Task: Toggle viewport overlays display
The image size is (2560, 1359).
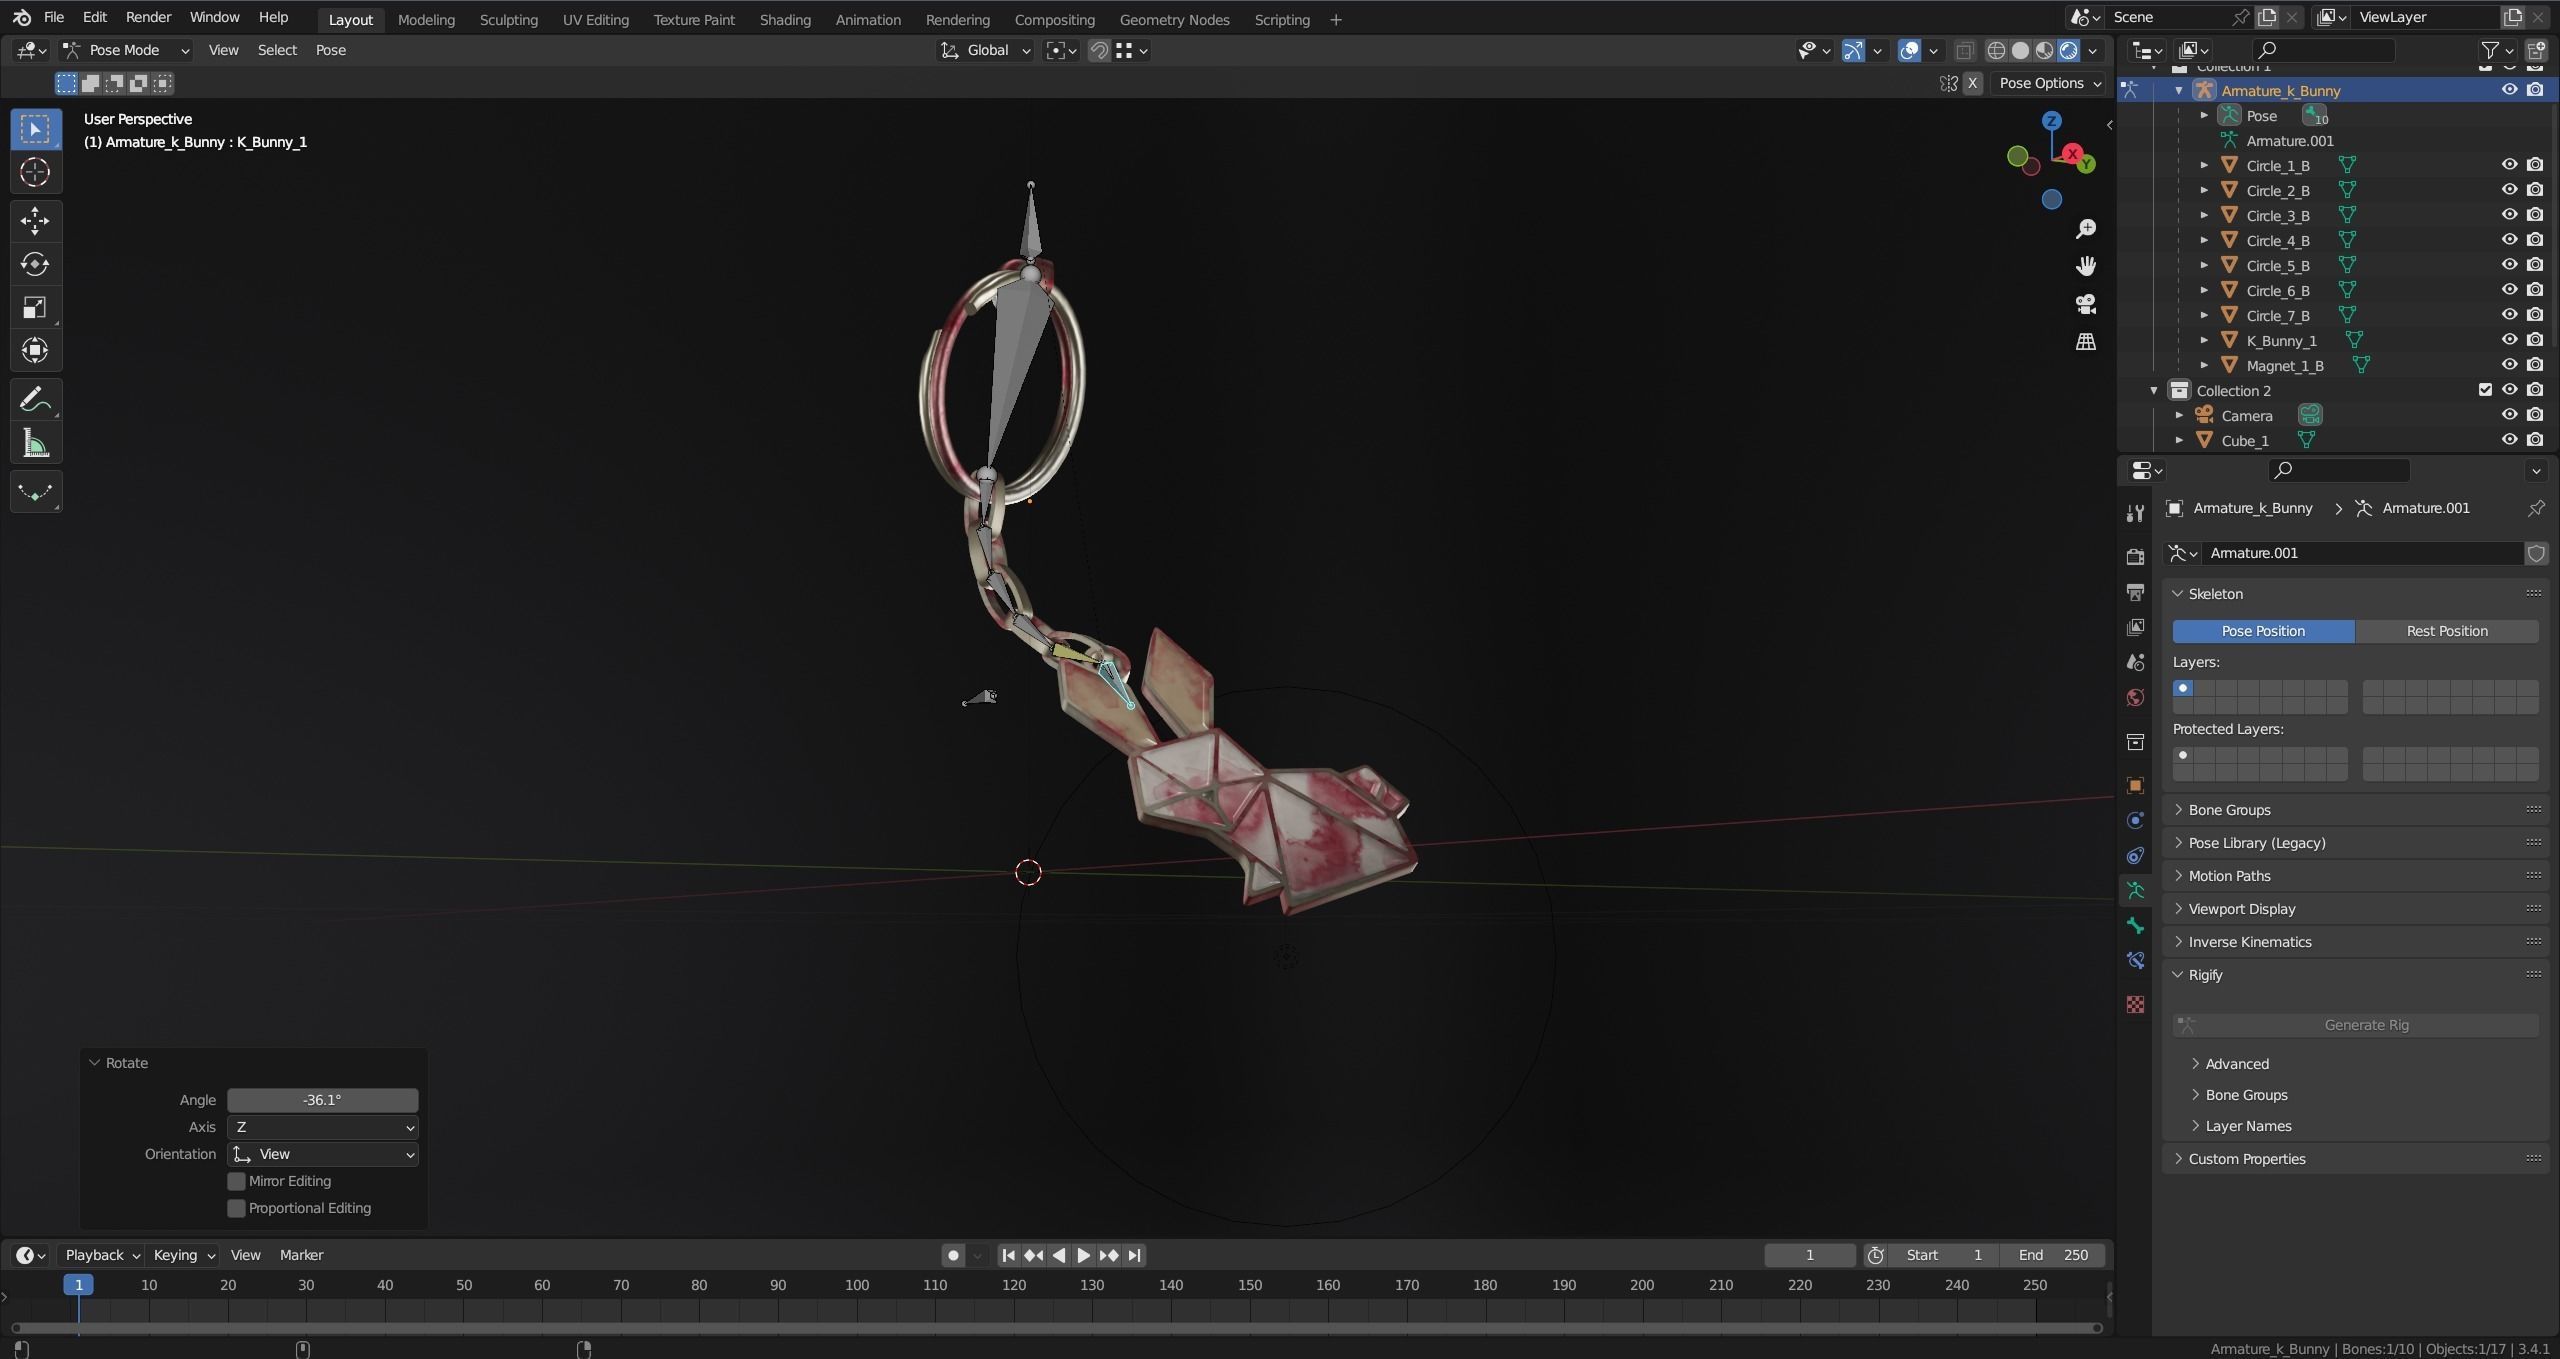Action: [x=1909, y=50]
